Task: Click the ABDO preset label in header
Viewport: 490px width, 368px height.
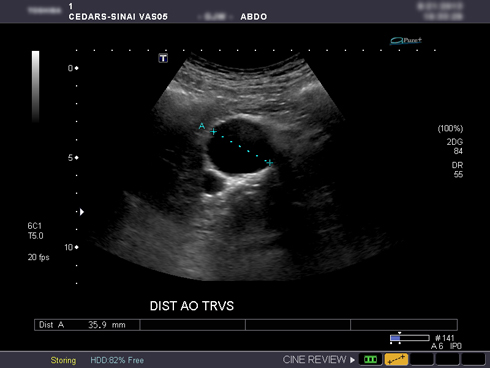Action: [x=254, y=17]
